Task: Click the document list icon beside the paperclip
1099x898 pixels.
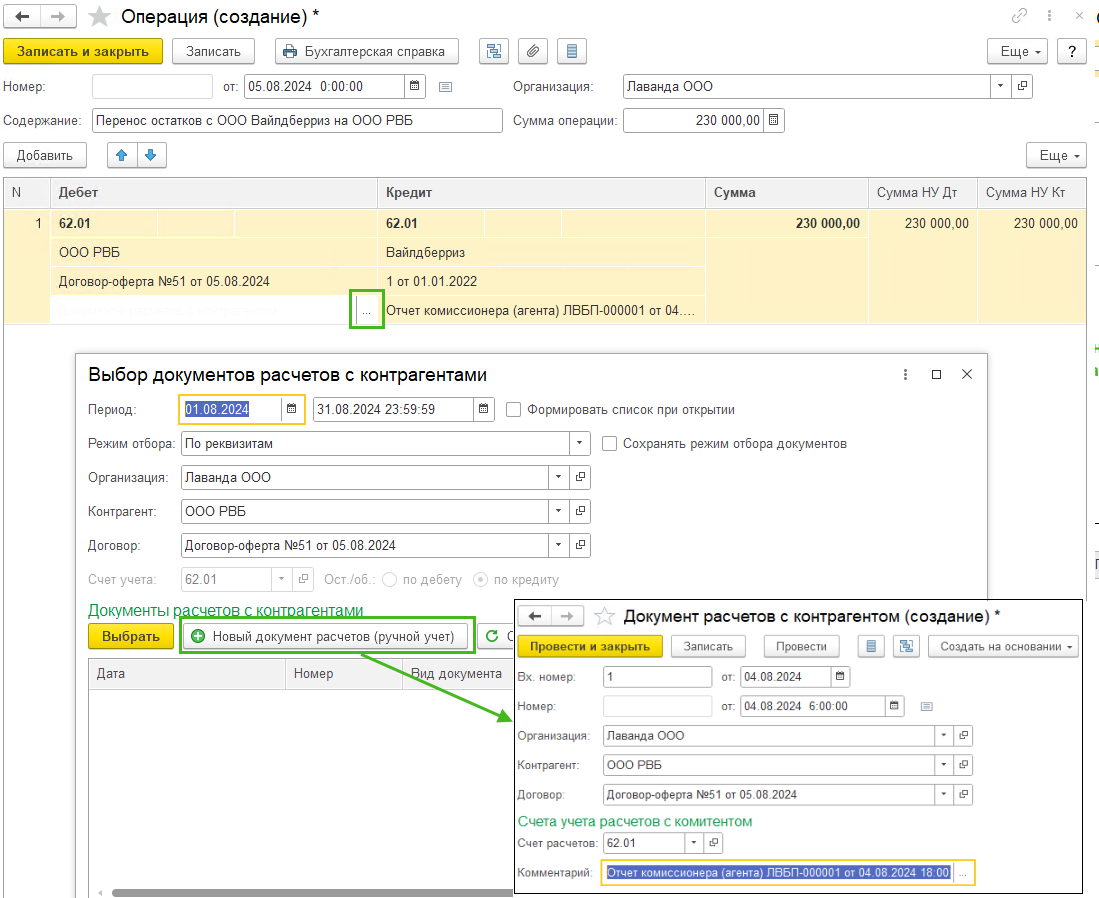Action: 572,51
